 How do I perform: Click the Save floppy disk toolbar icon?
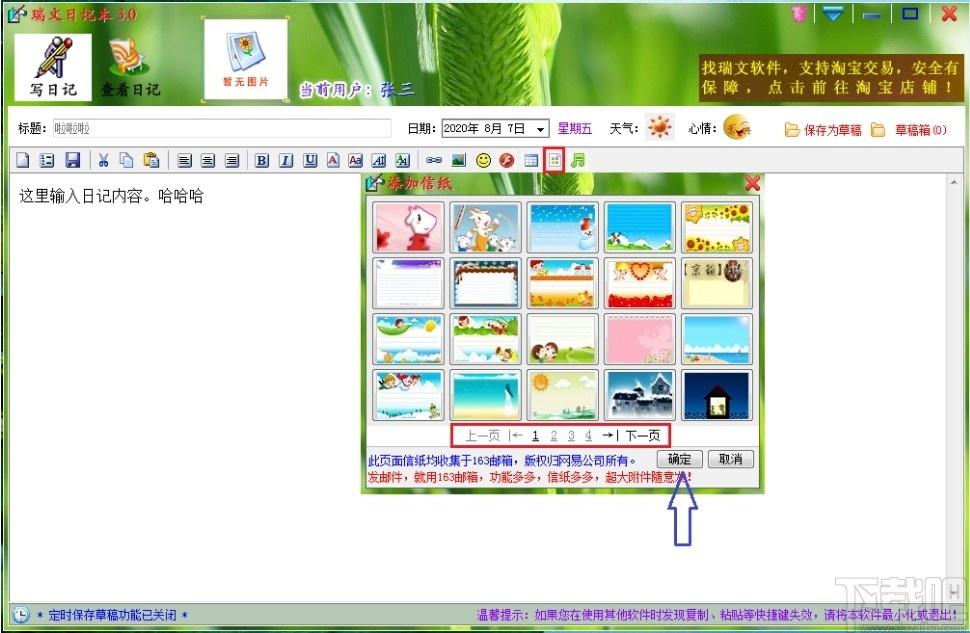coord(72,160)
